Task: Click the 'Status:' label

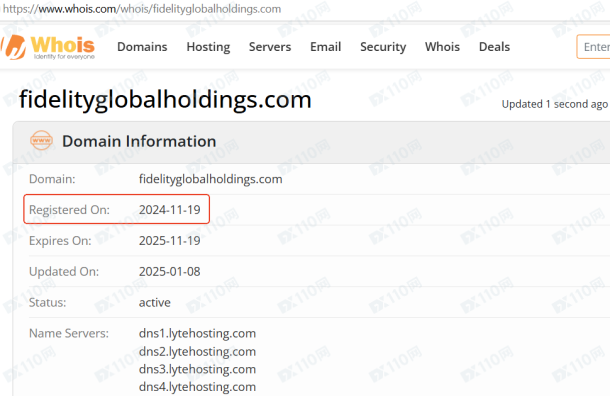Action: [x=47, y=302]
